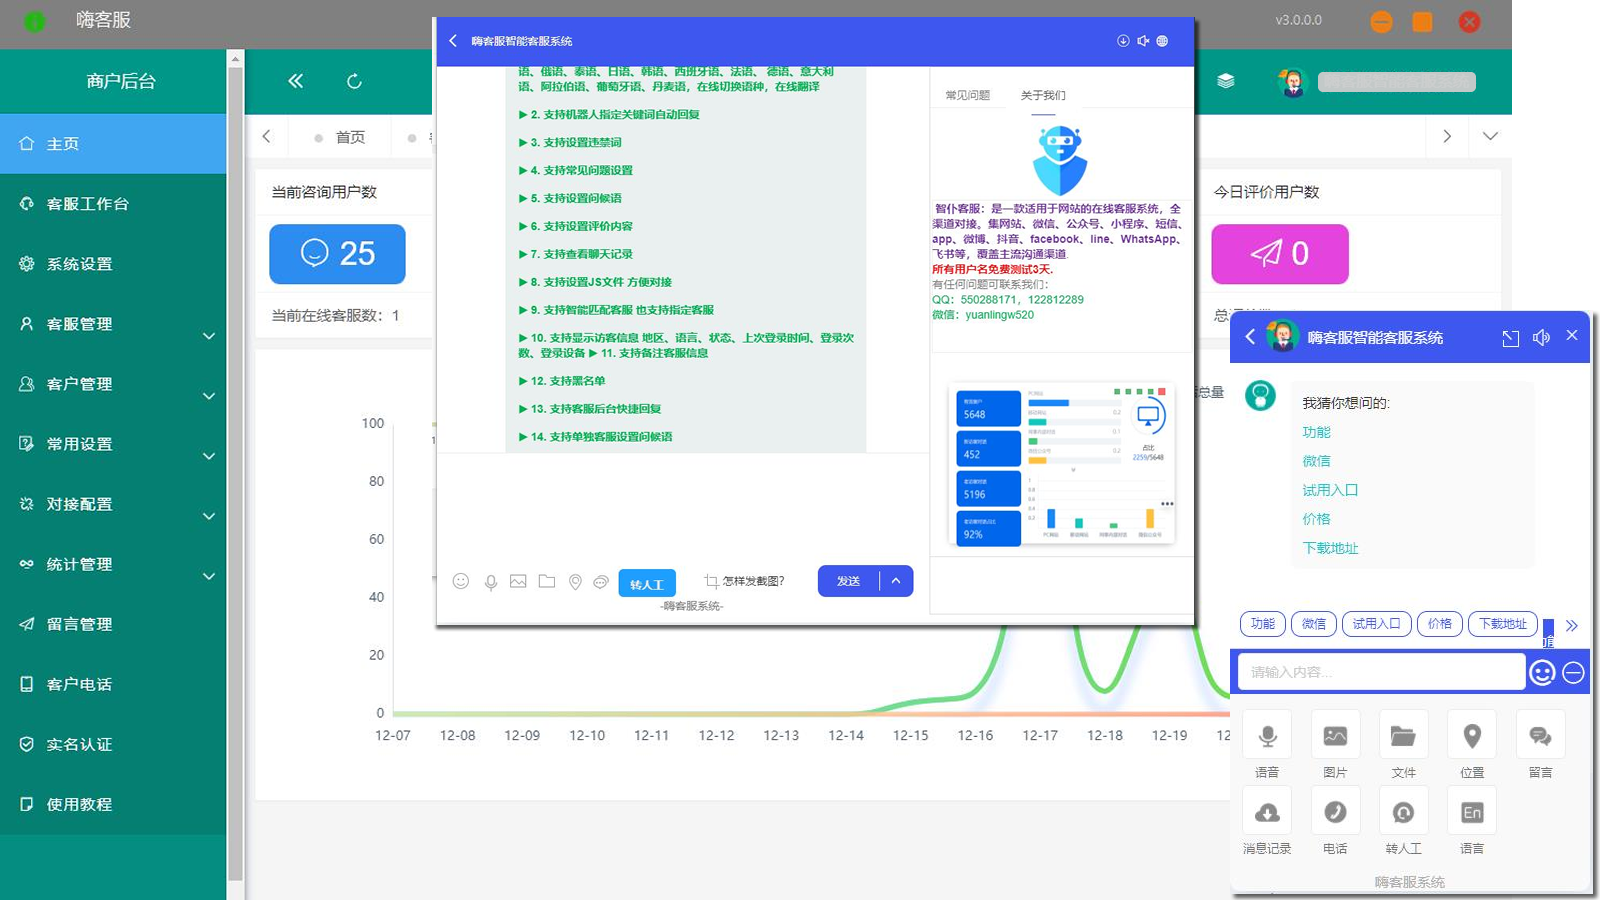Open the page tabs dropdown chevron
The height and width of the screenshot is (900, 1600).
[1490, 136]
